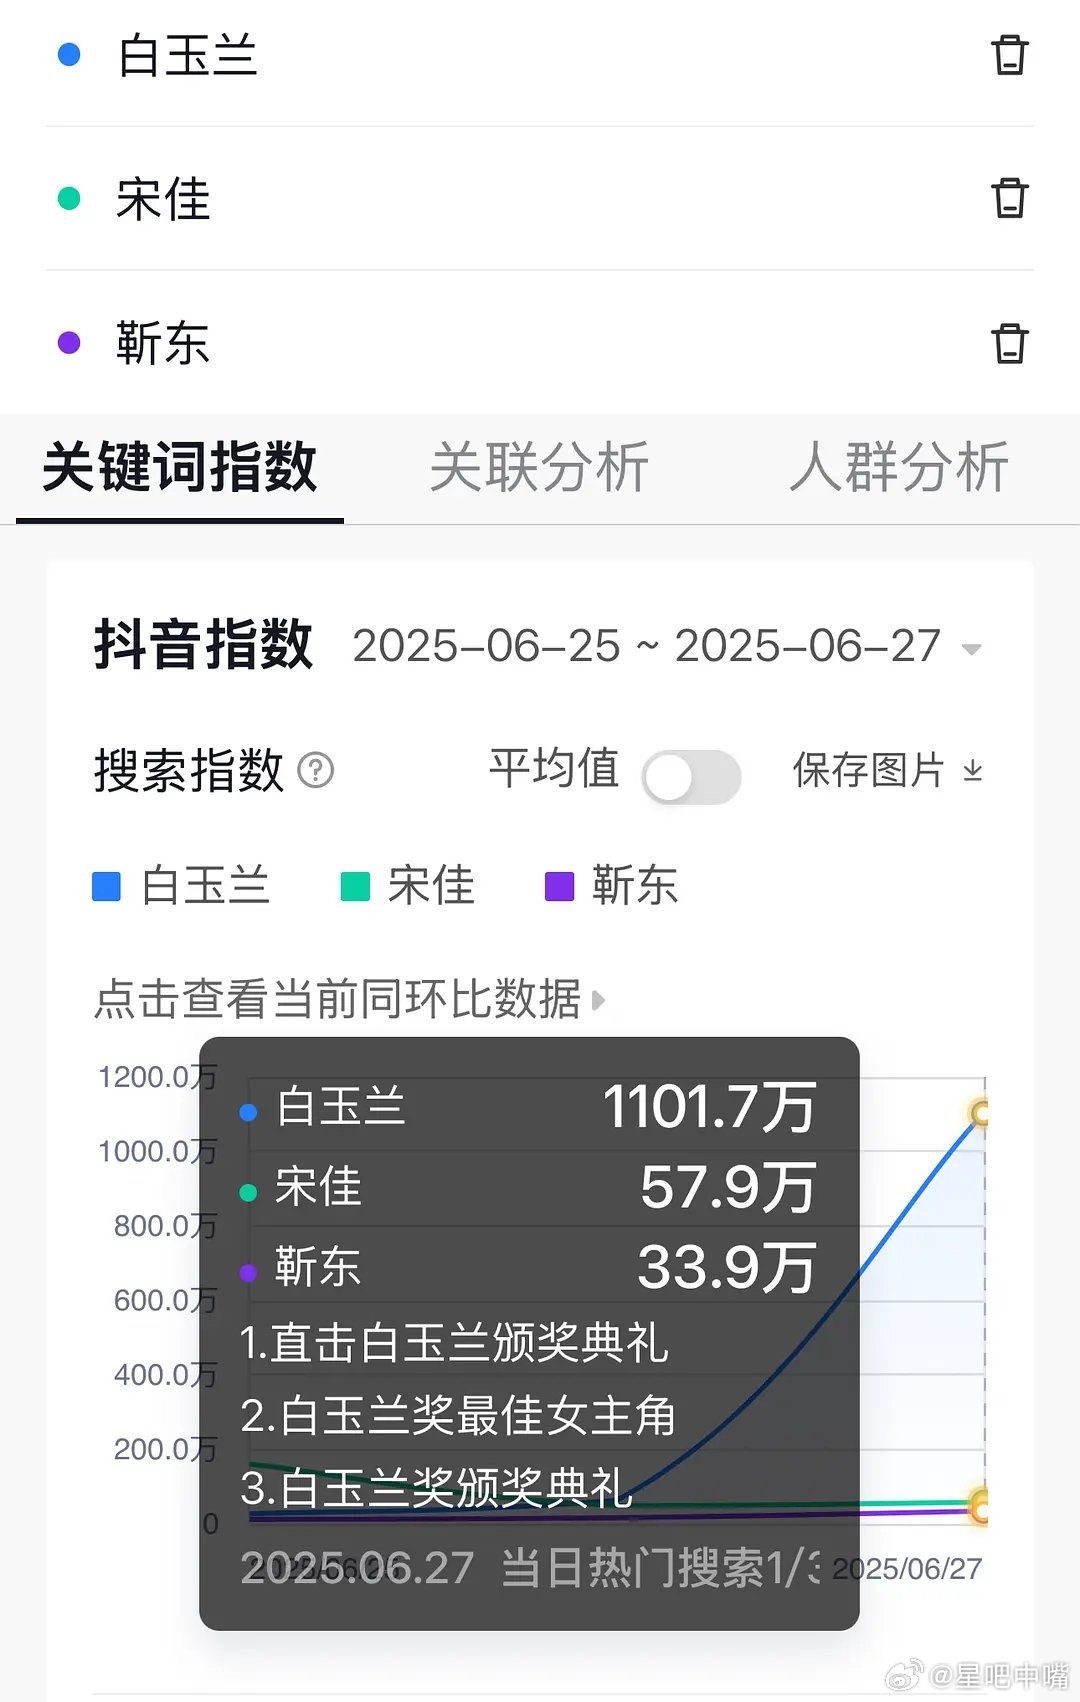
Task: Delete the 靳东 keyword with trash icon
Action: click(x=1009, y=343)
